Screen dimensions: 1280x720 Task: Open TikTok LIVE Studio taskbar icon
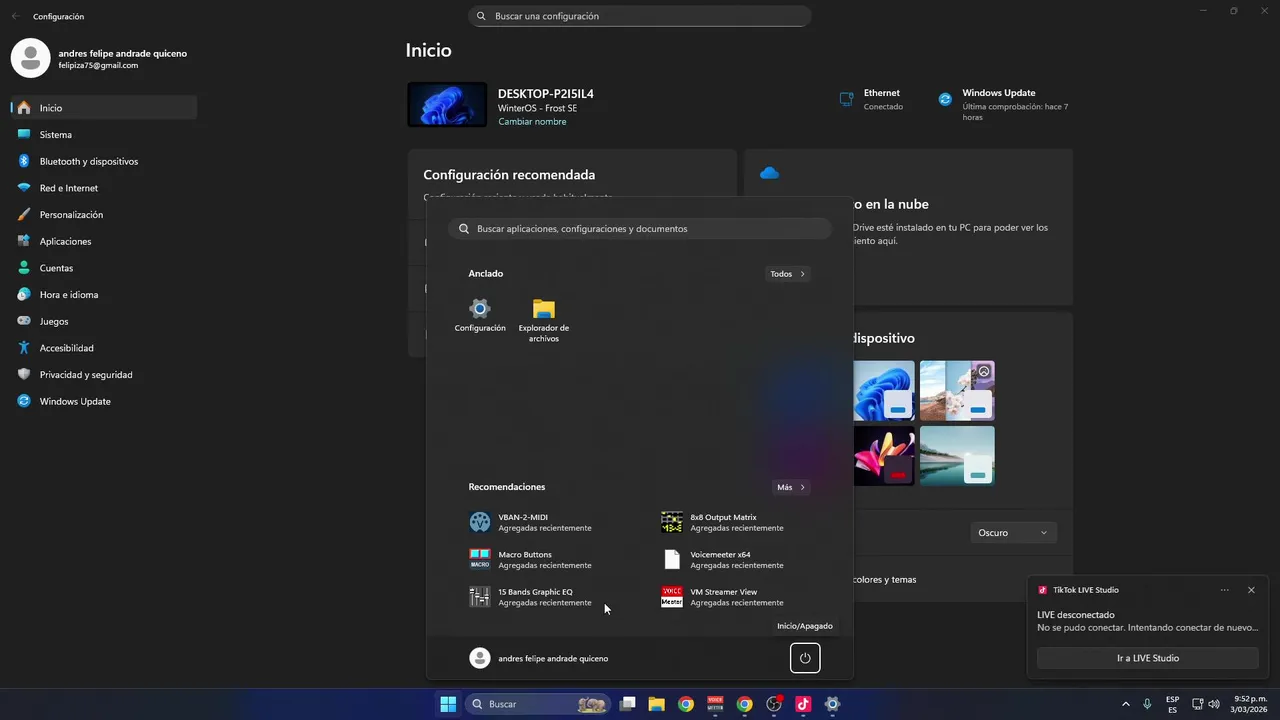(x=803, y=704)
